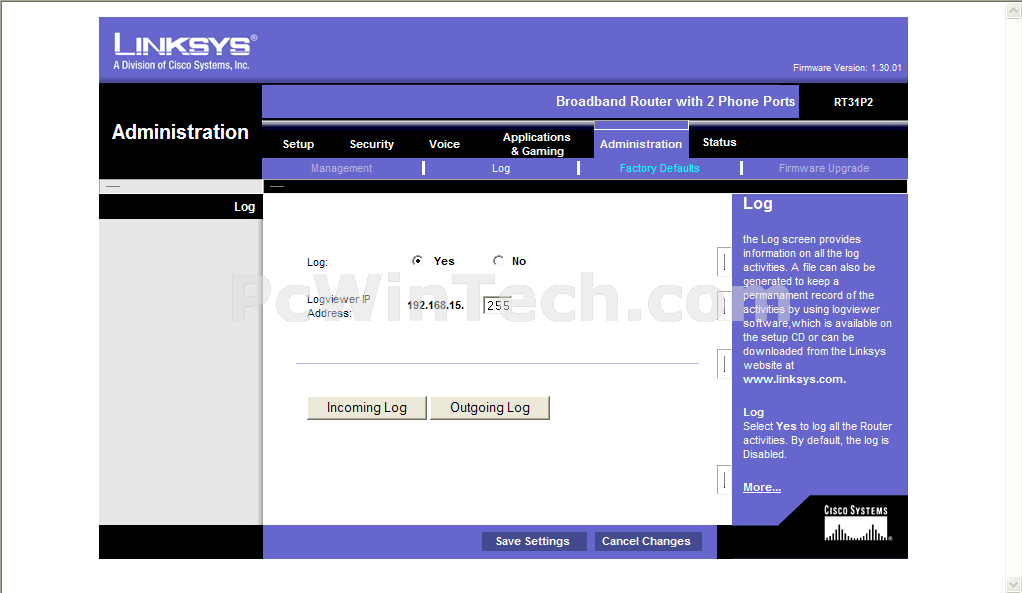
Task: Select the No radio button for Log
Action: tap(498, 261)
